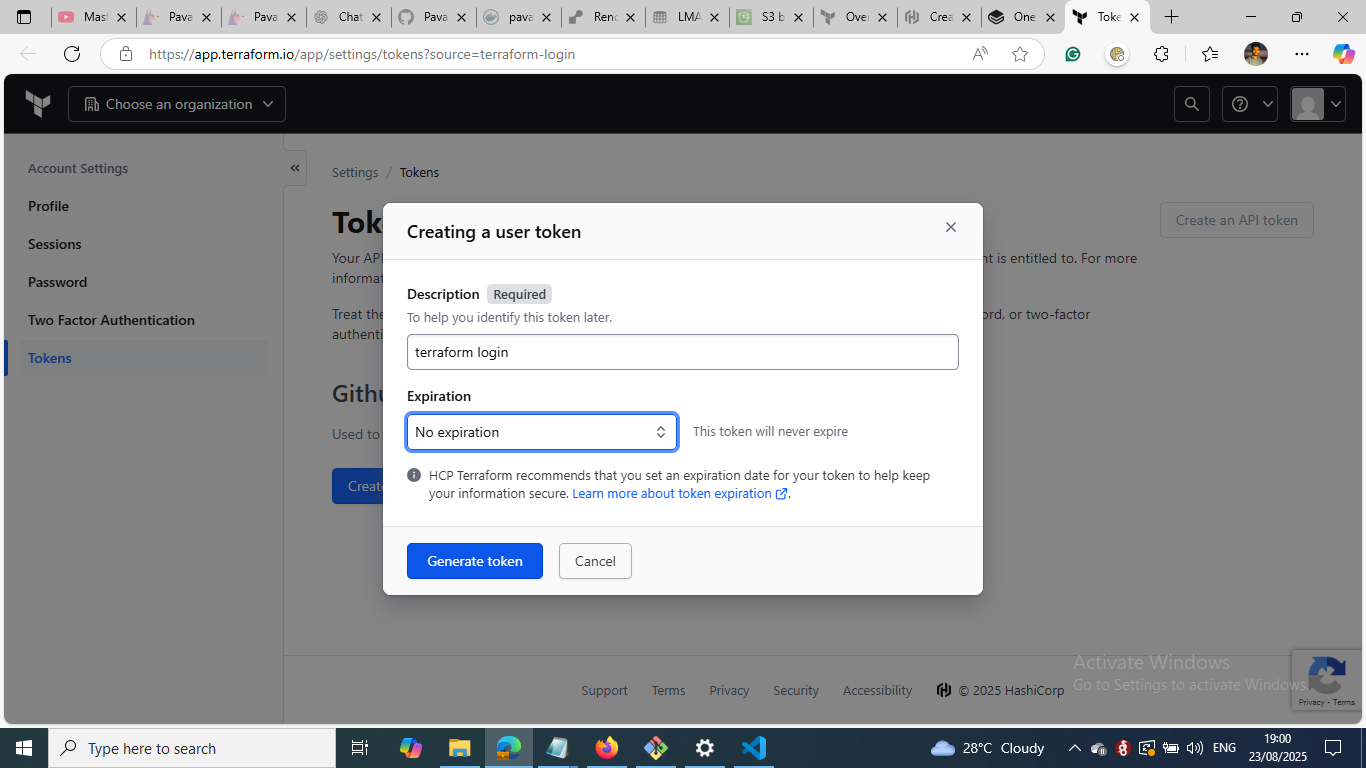
Task: Open Firefox from the taskbar
Action: pyautogui.click(x=606, y=748)
